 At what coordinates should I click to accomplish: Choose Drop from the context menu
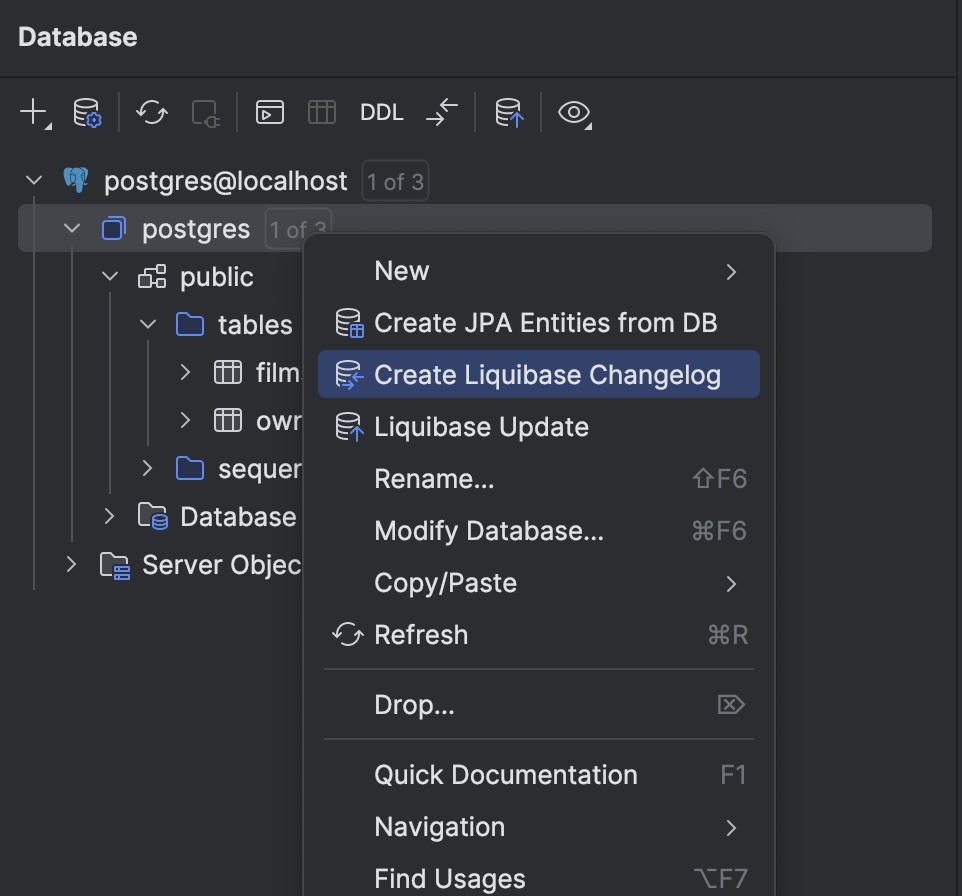[x=414, y=704]
